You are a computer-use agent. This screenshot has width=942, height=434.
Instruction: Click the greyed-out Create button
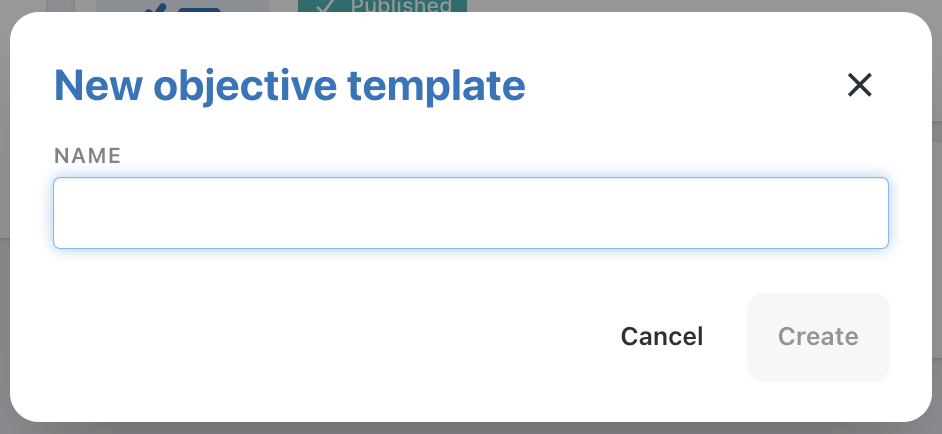(x=818, y=337)
